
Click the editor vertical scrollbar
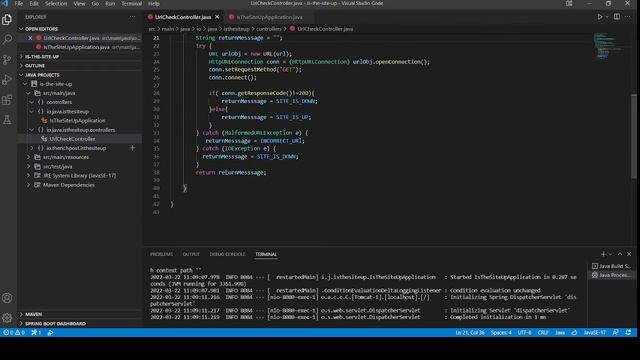click(634, 136)
